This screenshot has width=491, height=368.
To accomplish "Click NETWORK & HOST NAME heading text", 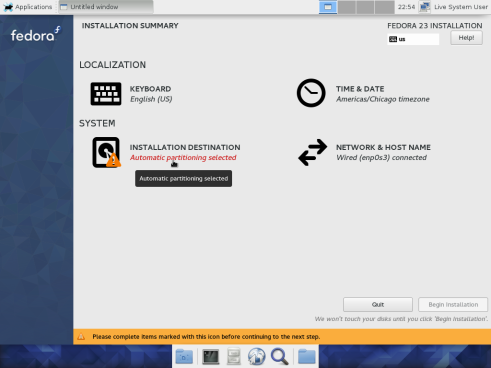I will [x=383, y=147].
